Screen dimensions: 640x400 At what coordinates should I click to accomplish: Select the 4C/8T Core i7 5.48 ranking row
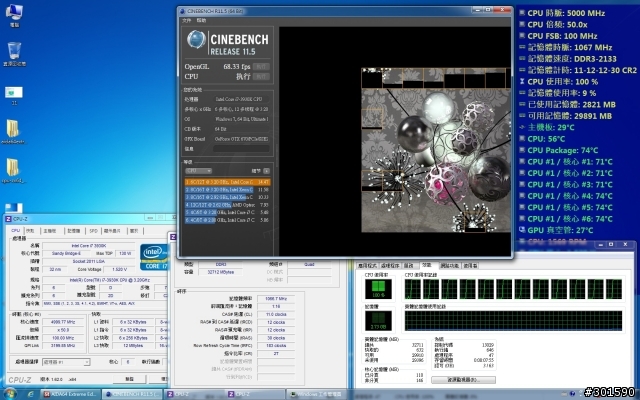point(227,212)
